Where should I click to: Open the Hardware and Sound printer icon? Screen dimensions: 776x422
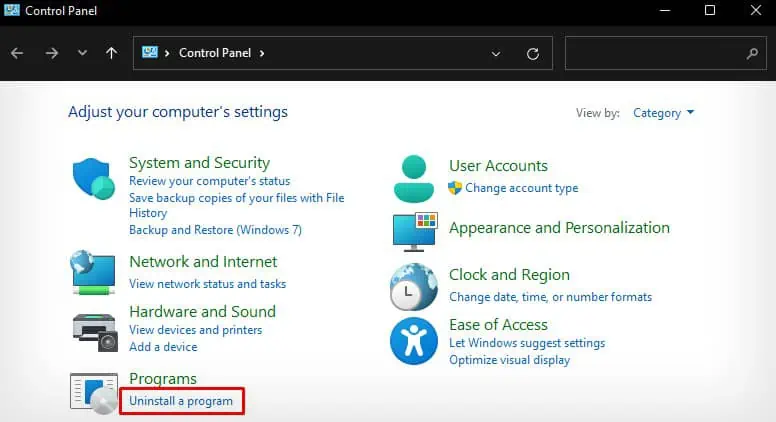tap(95, 332)
